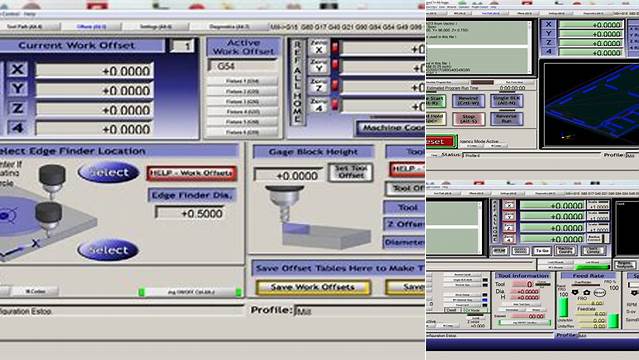This screenshot has height=360, width=639.
Task: Click the Zero Z button
Action: pyautogui.click(x=319, y=86)
